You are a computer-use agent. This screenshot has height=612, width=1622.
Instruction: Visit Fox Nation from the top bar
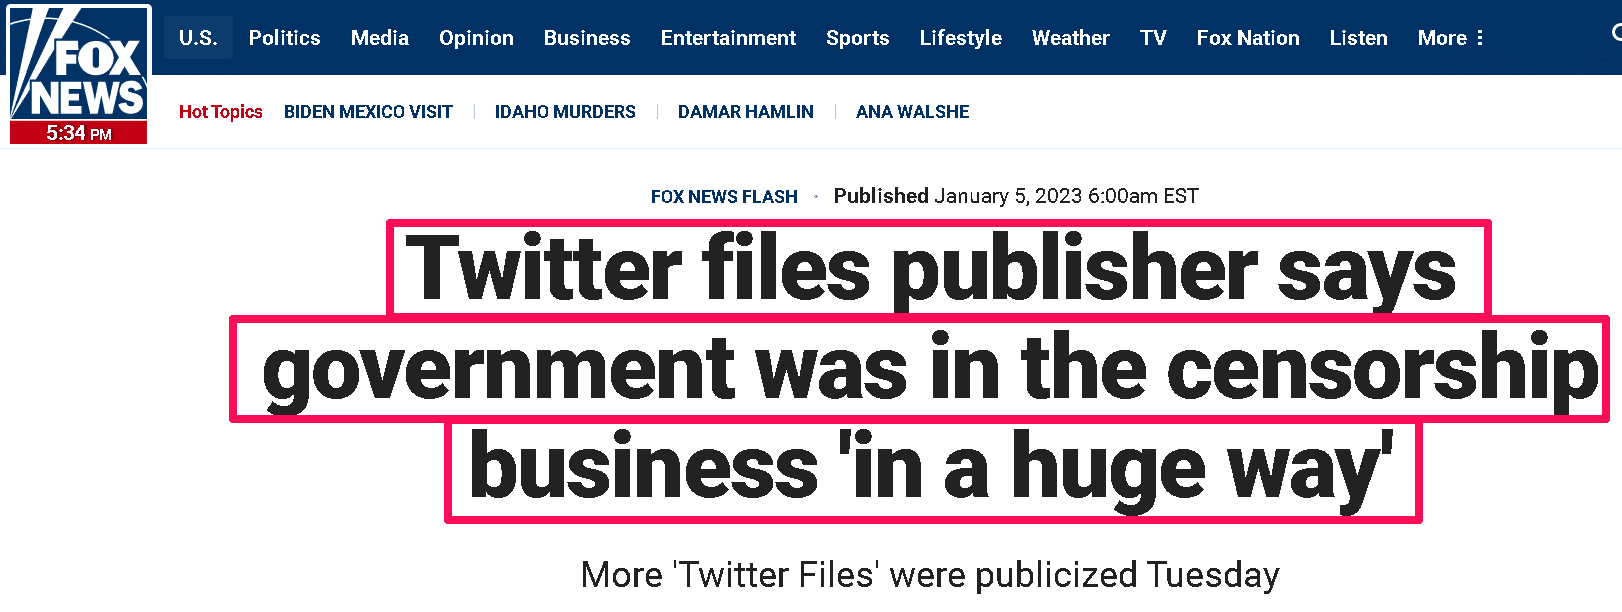tap(1248, 38)
